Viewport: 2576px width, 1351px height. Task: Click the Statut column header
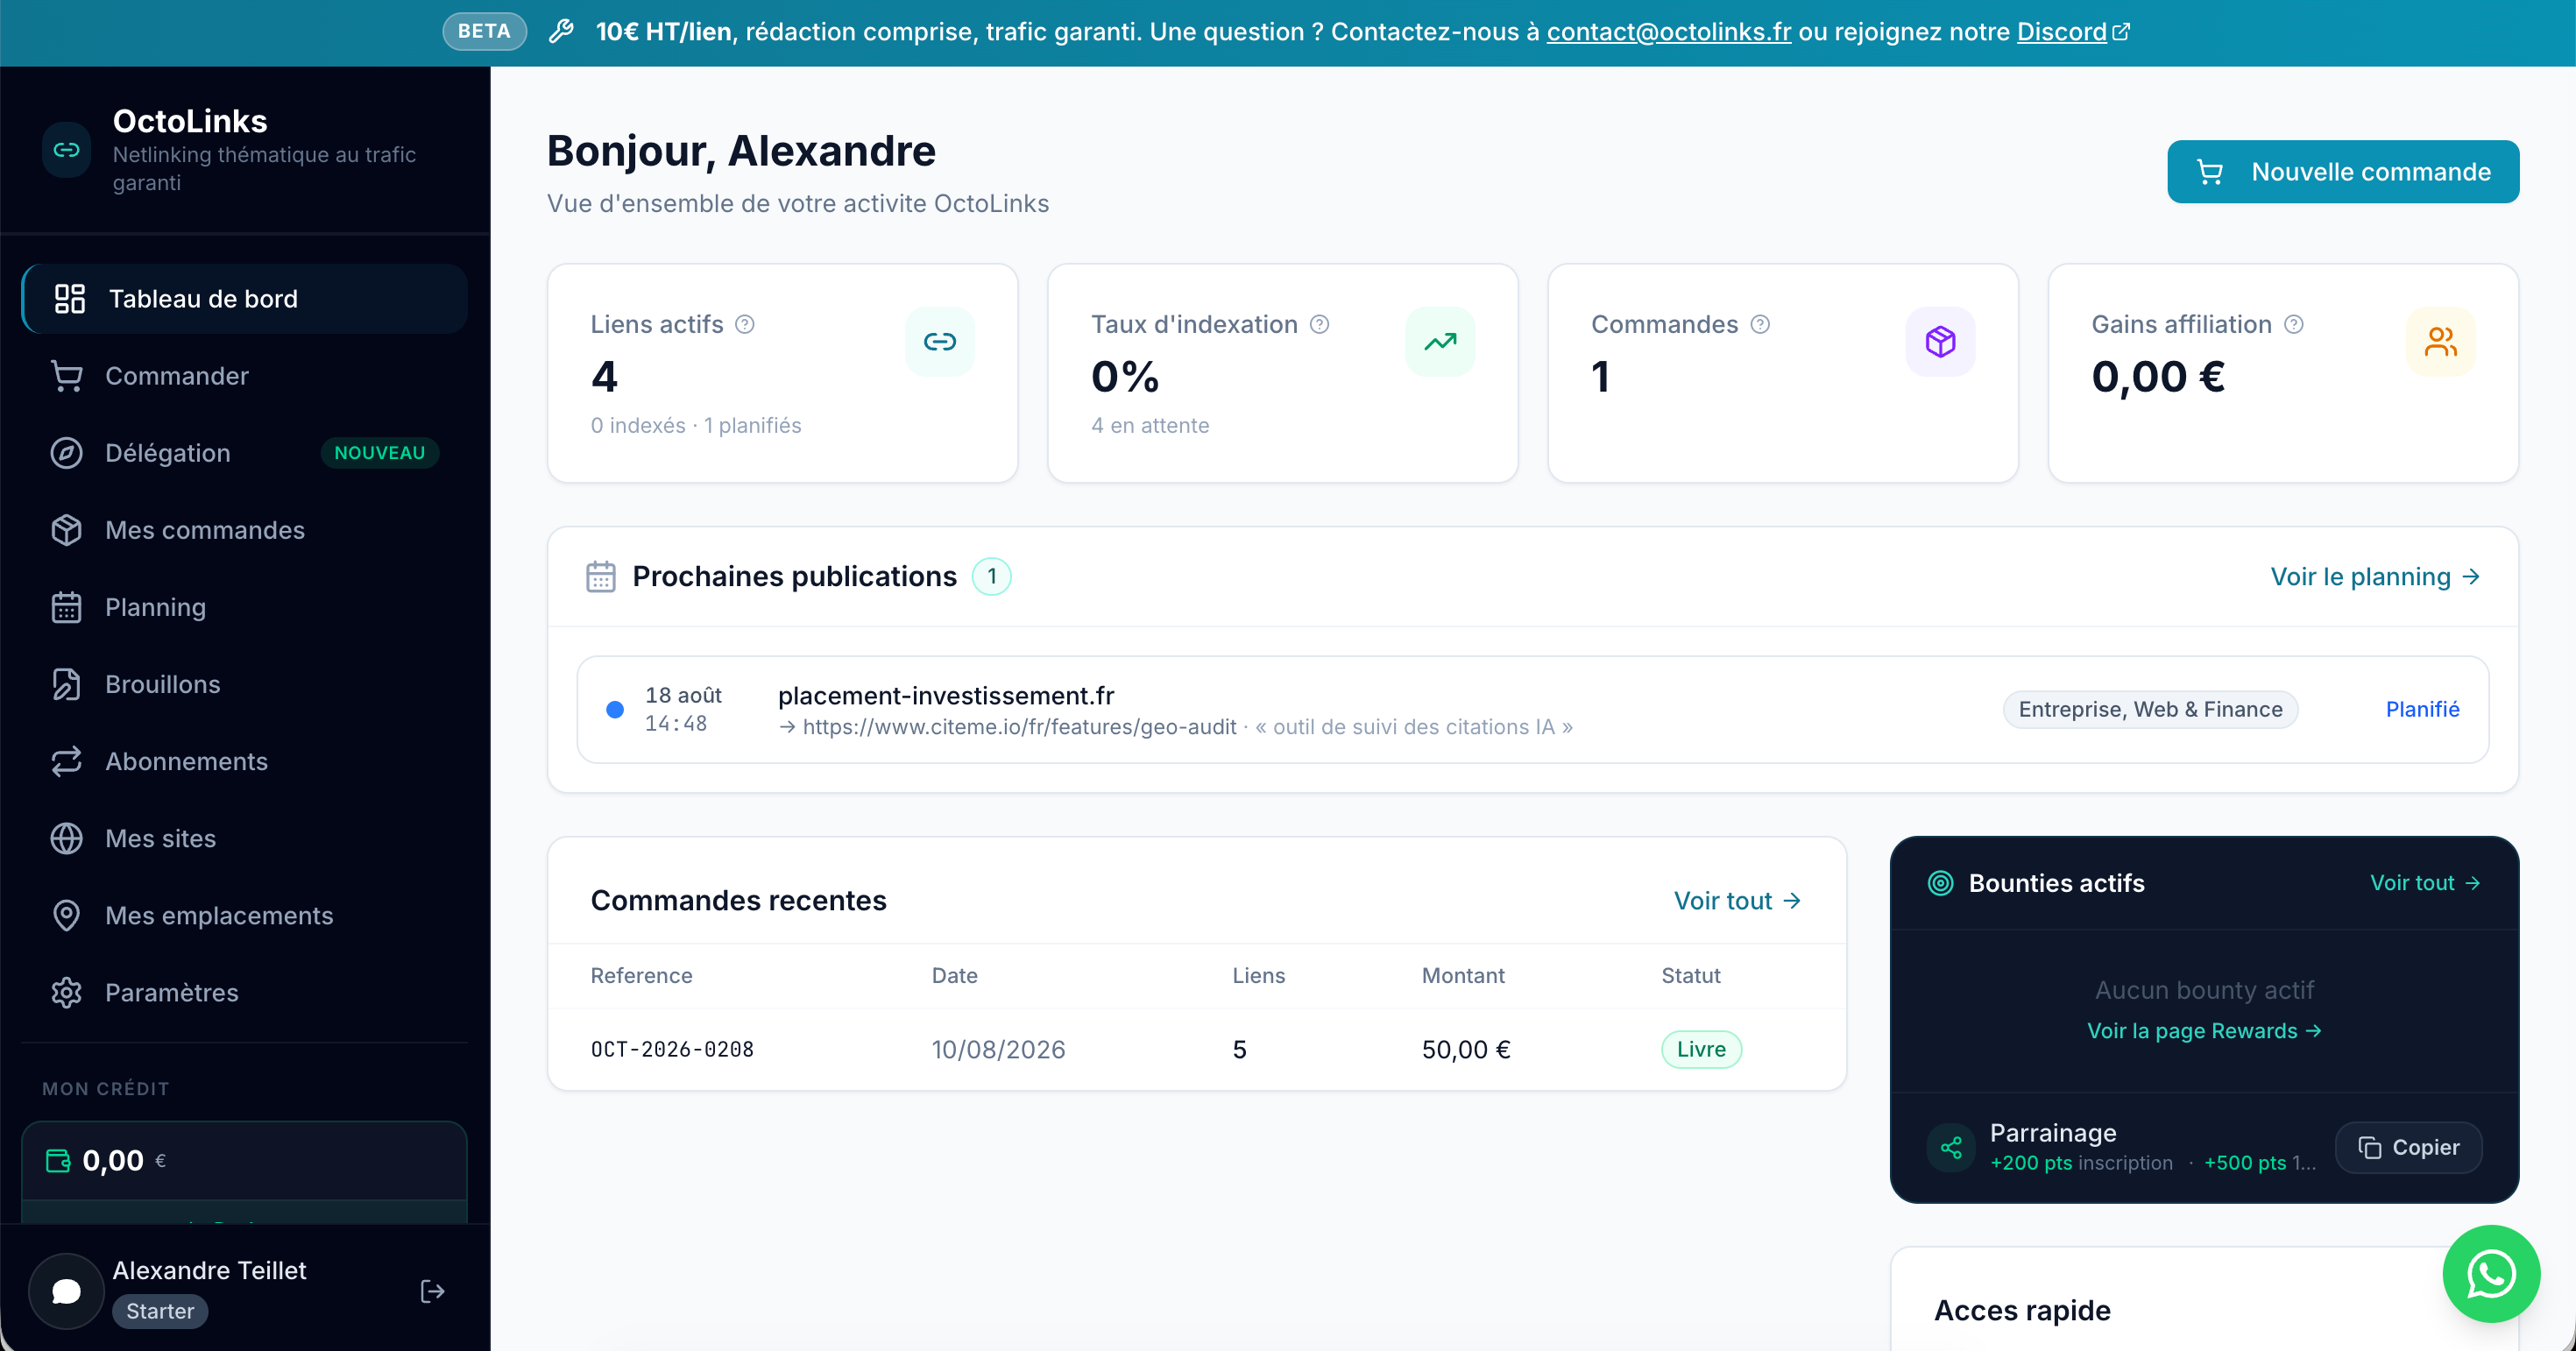1690,976
